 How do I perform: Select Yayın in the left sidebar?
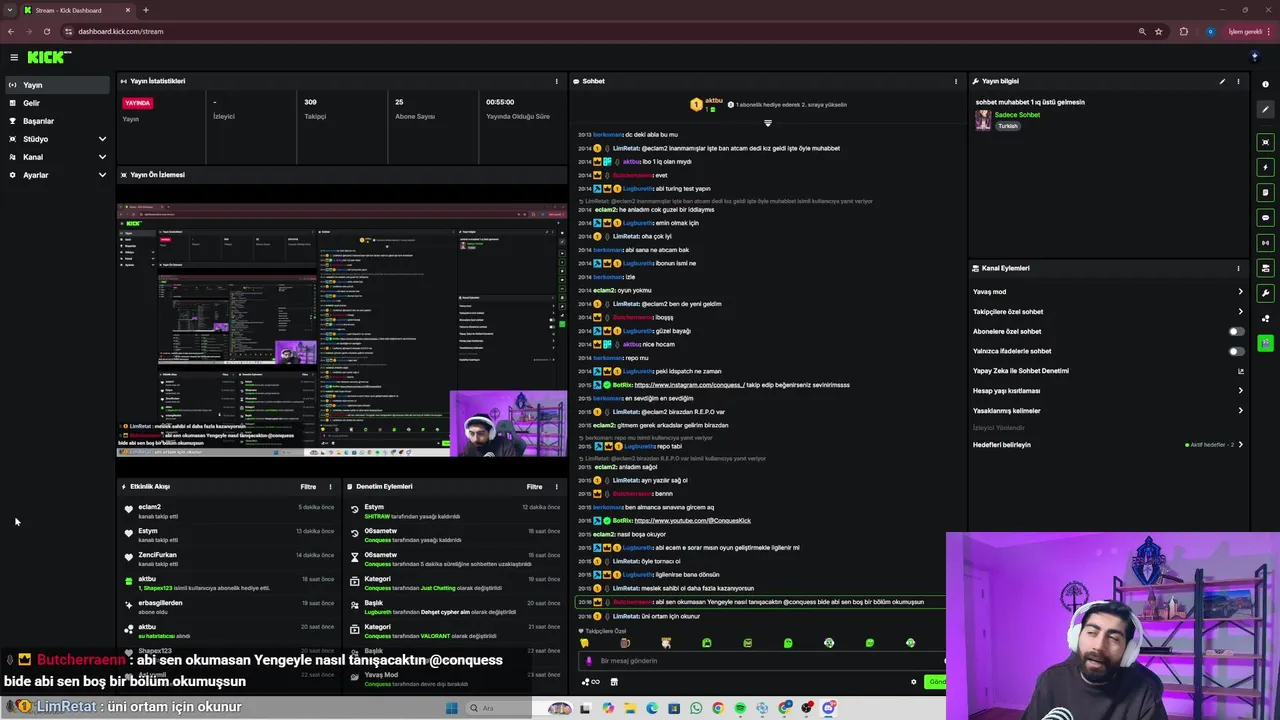[x=57, y=85]
